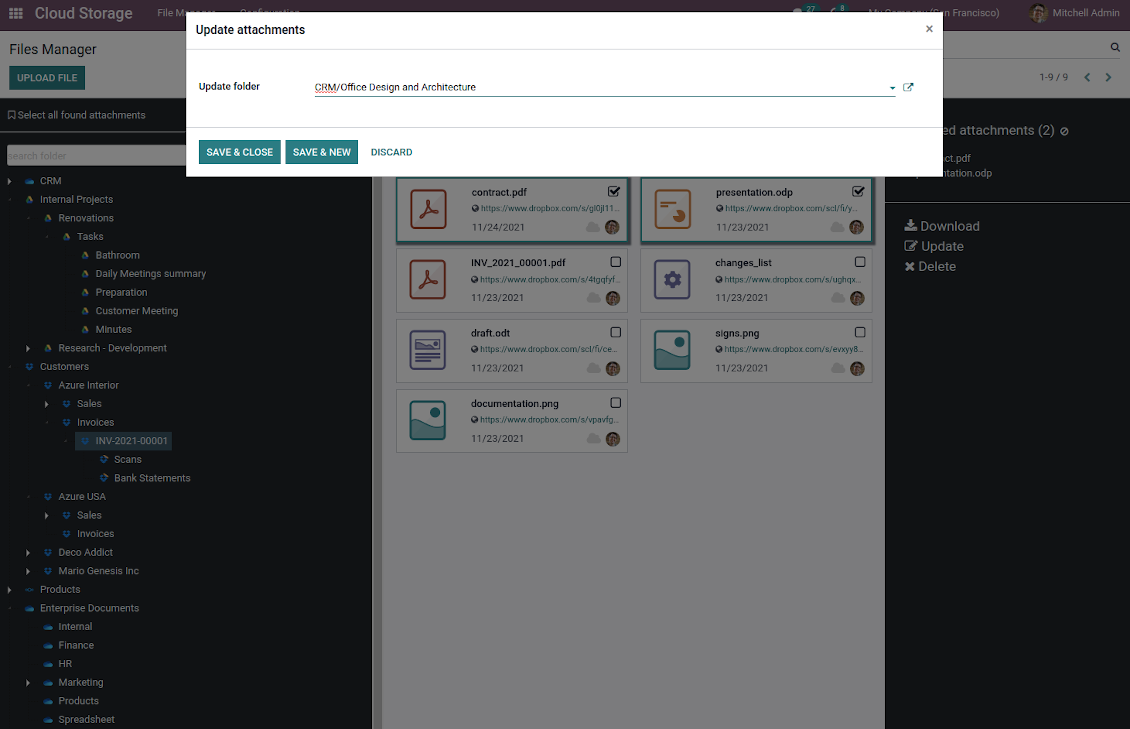Click Discard in the dialog
The image size is (1130, 729).
point(391,152)
